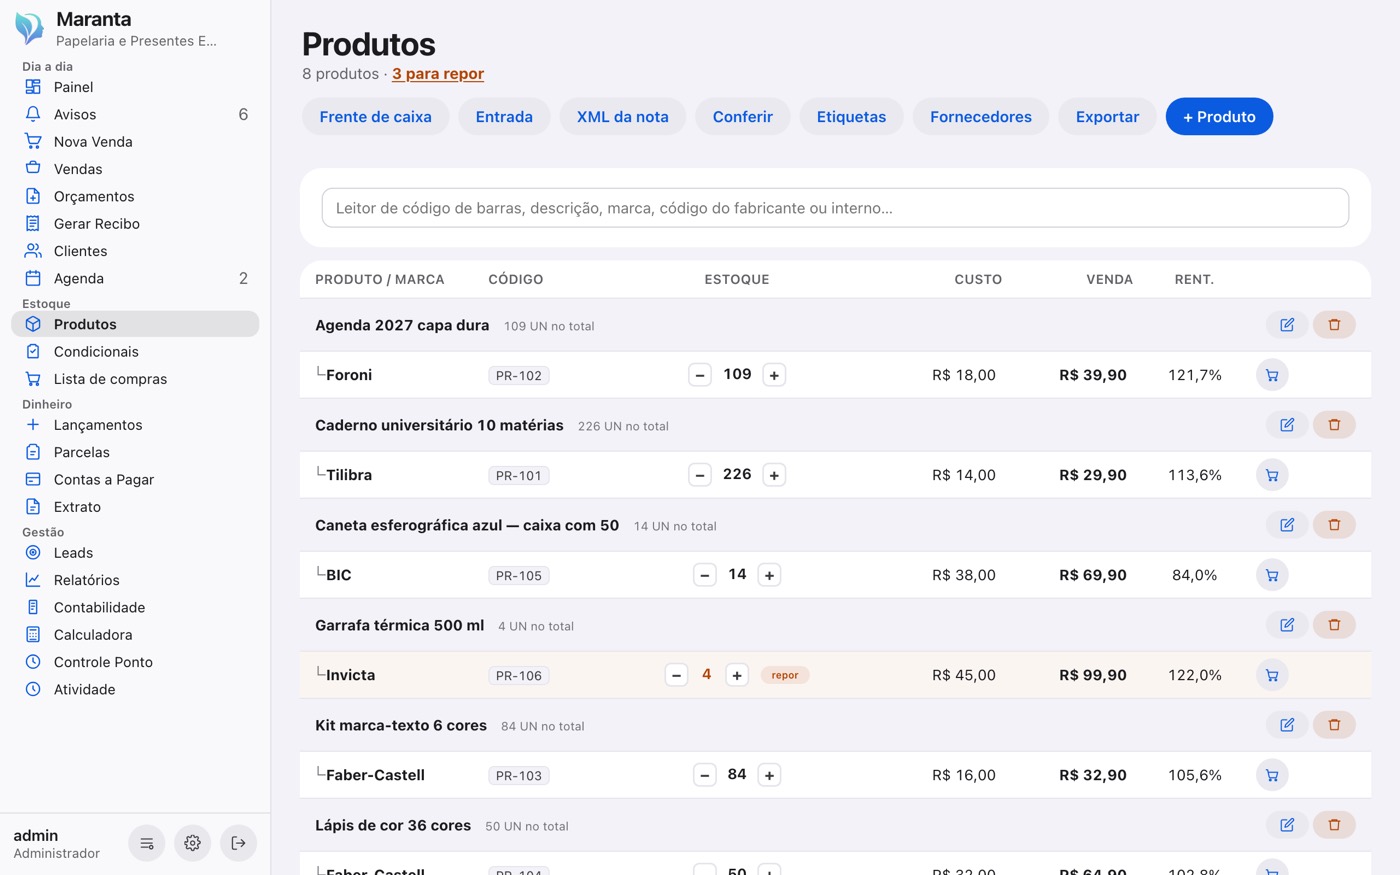Screen dimensions: 1400x875
Task: Decrease Tilibra stock quantity
Action: pyautogui.click(x=700, y=475)
